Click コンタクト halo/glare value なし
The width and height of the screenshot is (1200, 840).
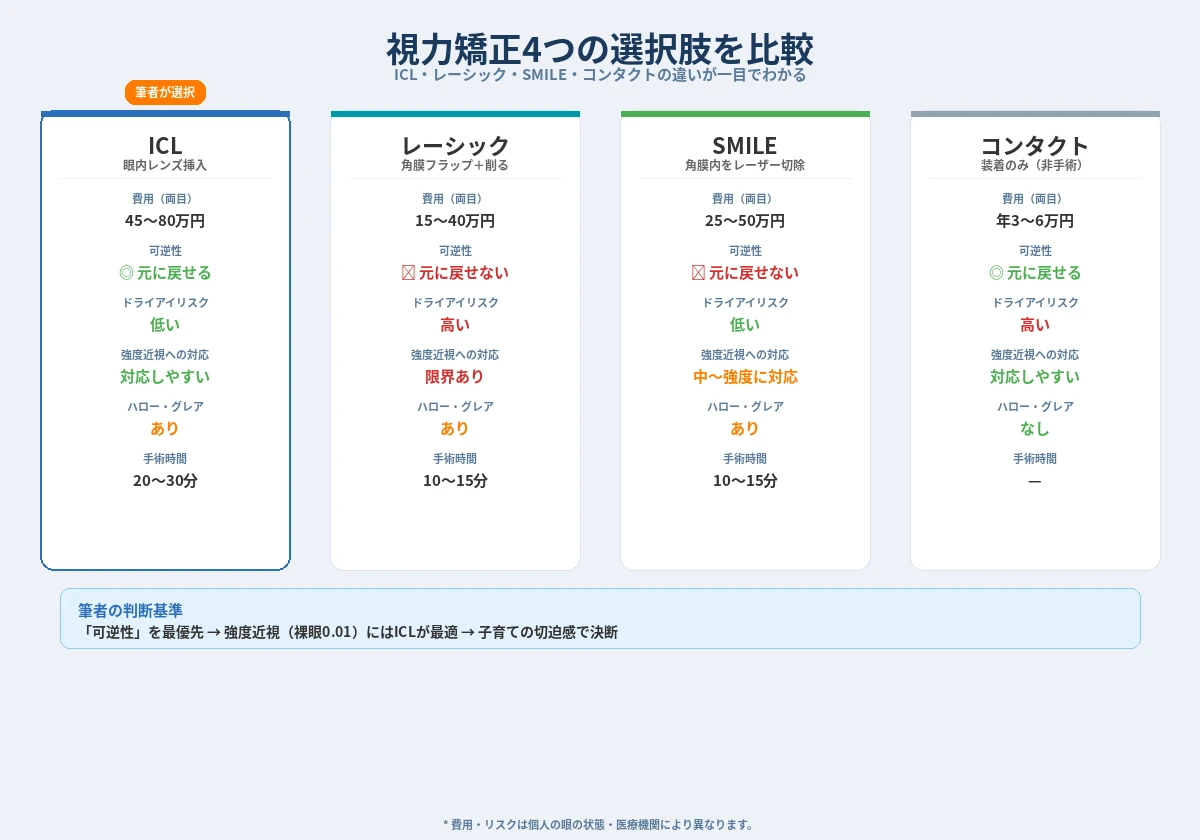1035,429
